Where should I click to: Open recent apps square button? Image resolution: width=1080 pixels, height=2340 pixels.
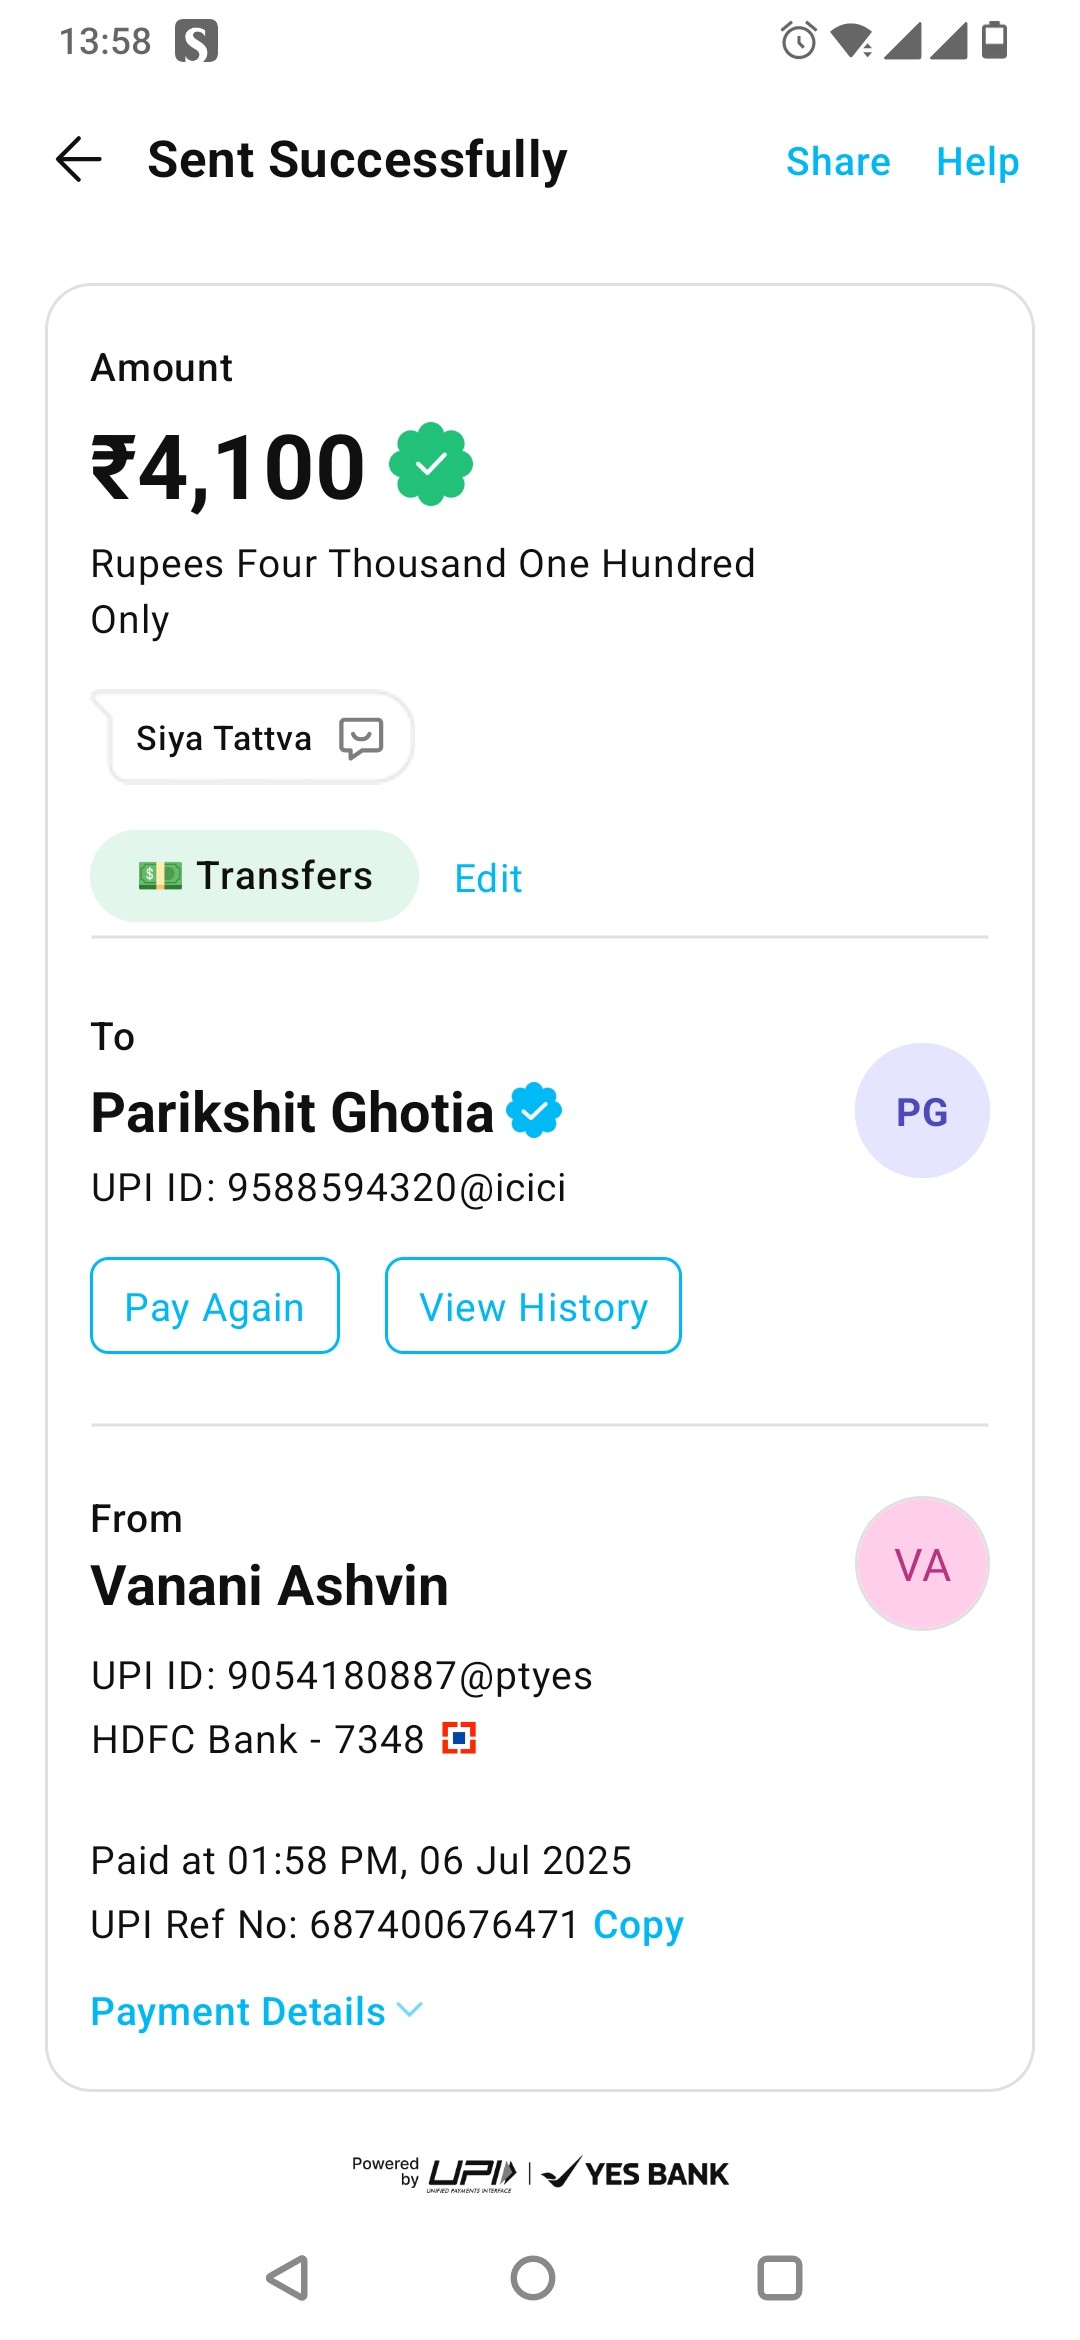[x=780, y=2279]
